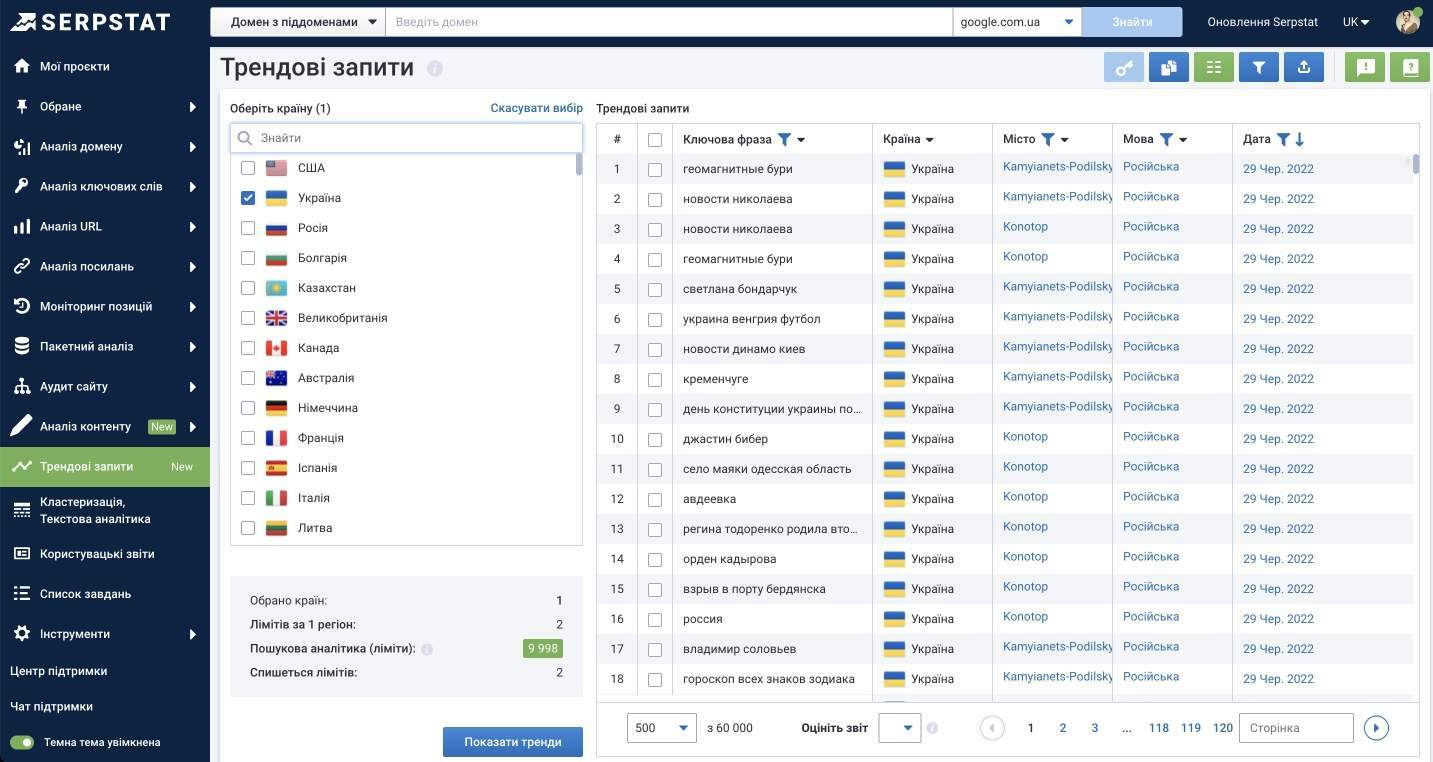Click the feedback speech bubble icon
Image resolution: width=1433 pixels, height=762 pixels.
(1365, 67)
